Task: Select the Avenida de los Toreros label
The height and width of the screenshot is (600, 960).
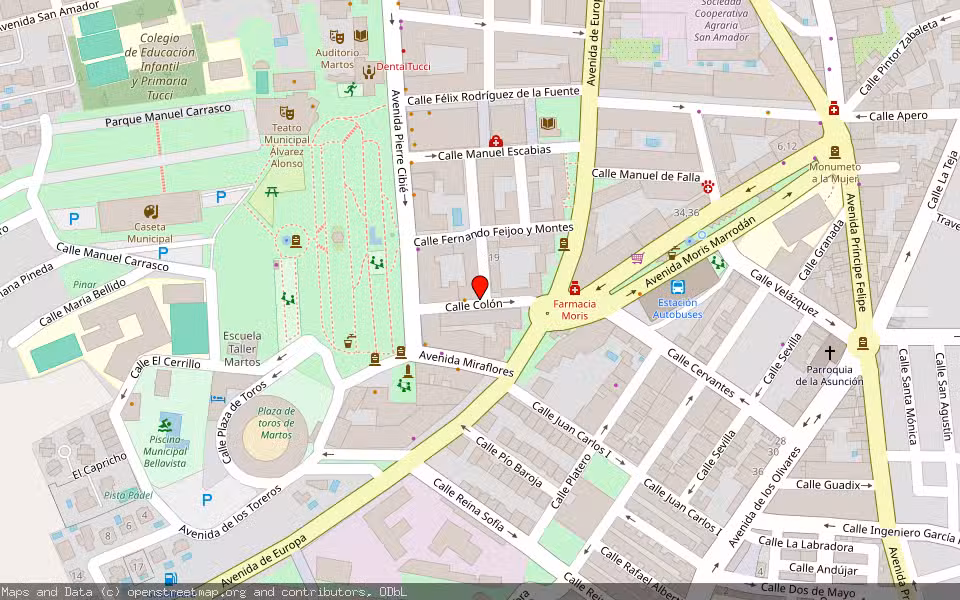Action: coord(230,512)
